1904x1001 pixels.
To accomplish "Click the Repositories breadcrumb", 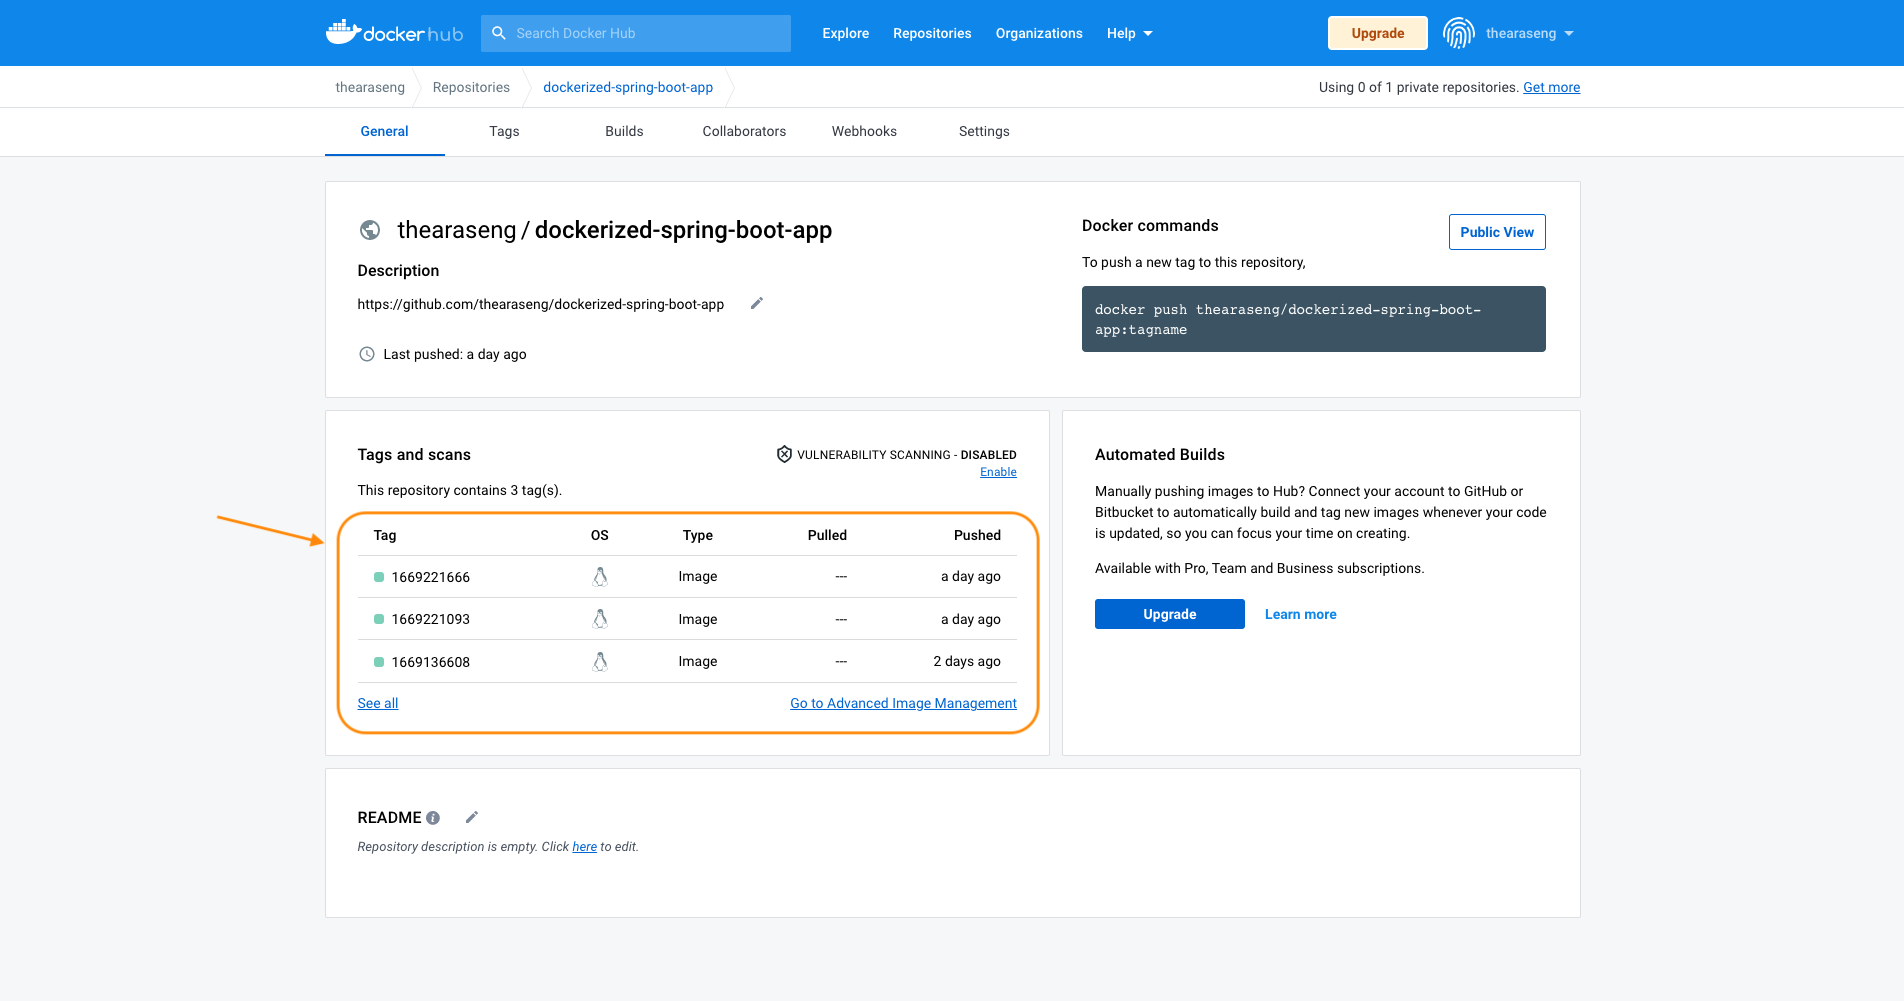I will 471,87.
